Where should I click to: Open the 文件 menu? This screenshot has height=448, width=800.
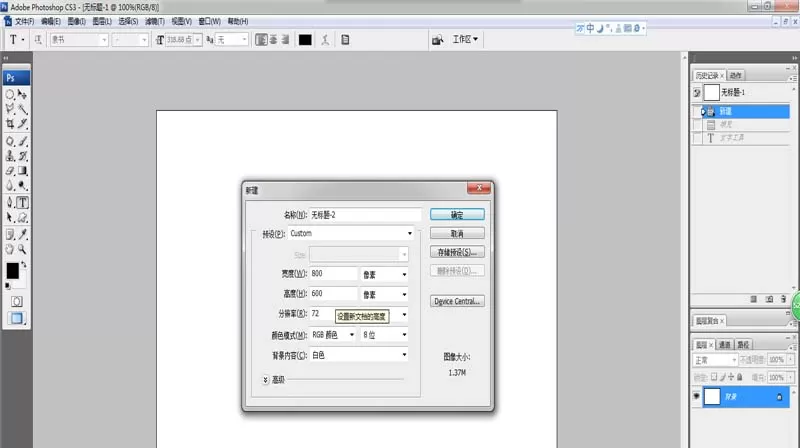pos(23,21)
